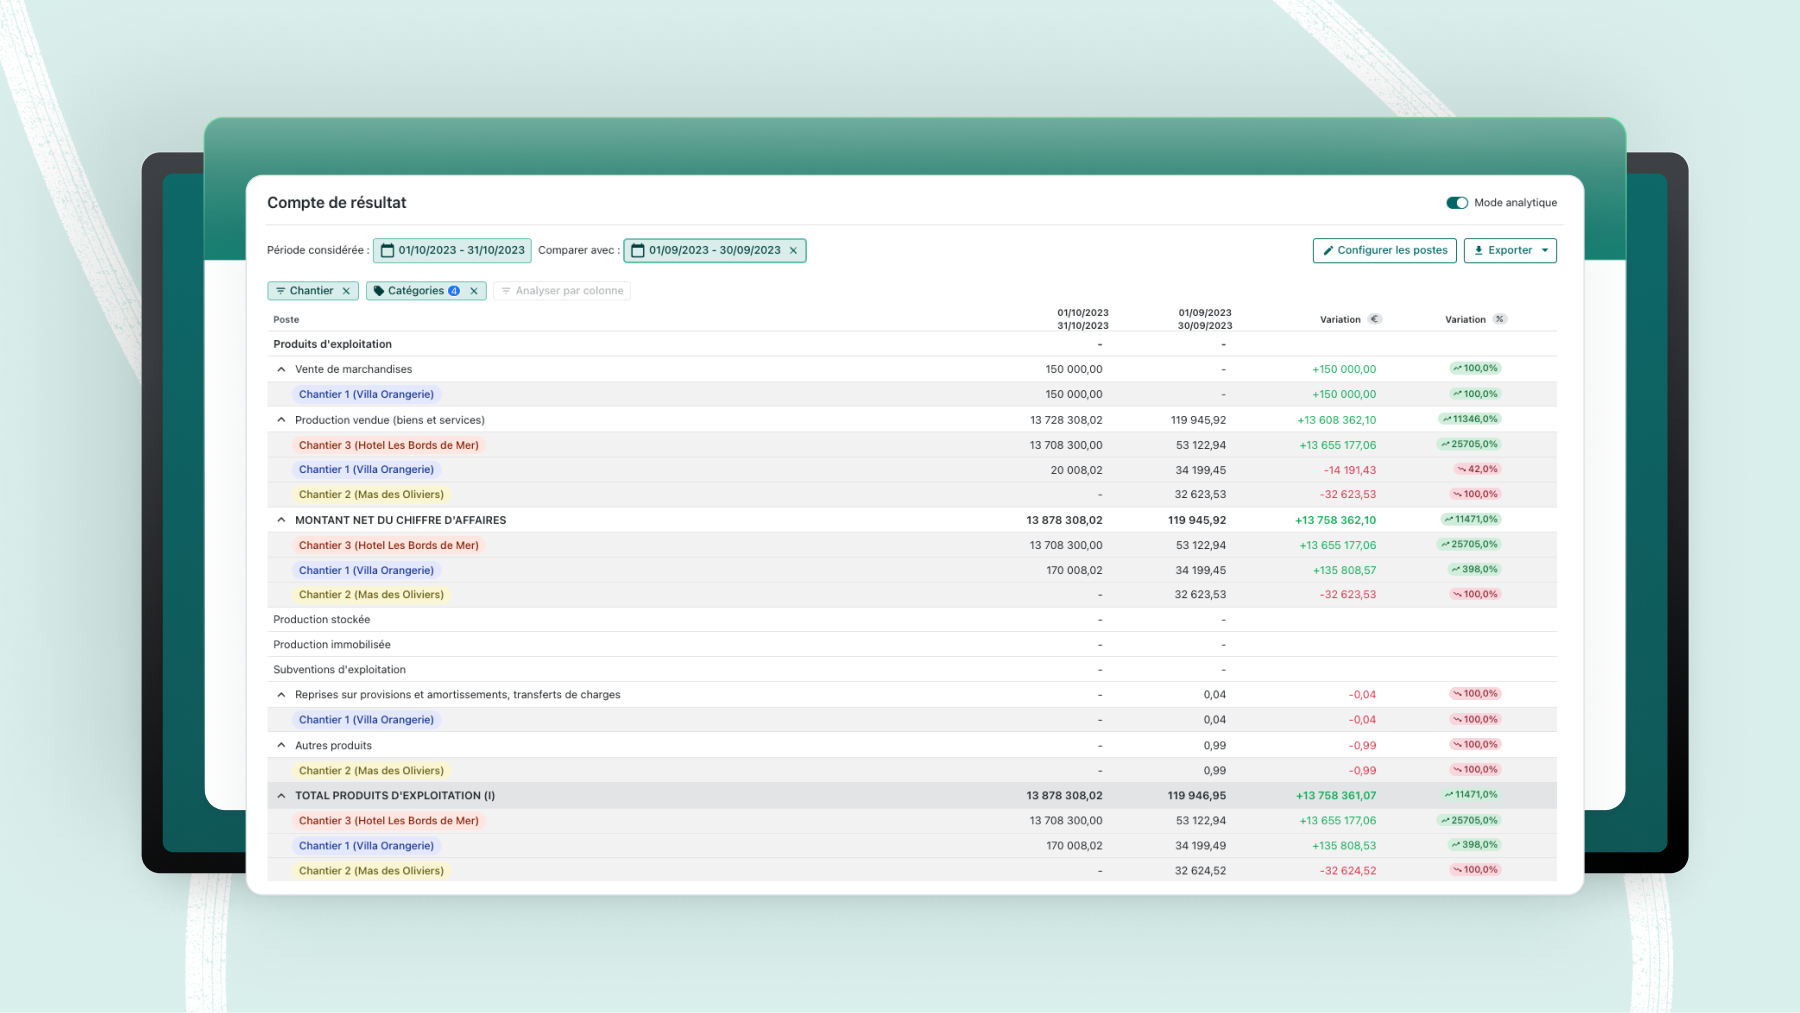Click Chantier 2 tag under Autres produits
This screenshot has height=1013, width=1800.
click(x=371, y=770)
